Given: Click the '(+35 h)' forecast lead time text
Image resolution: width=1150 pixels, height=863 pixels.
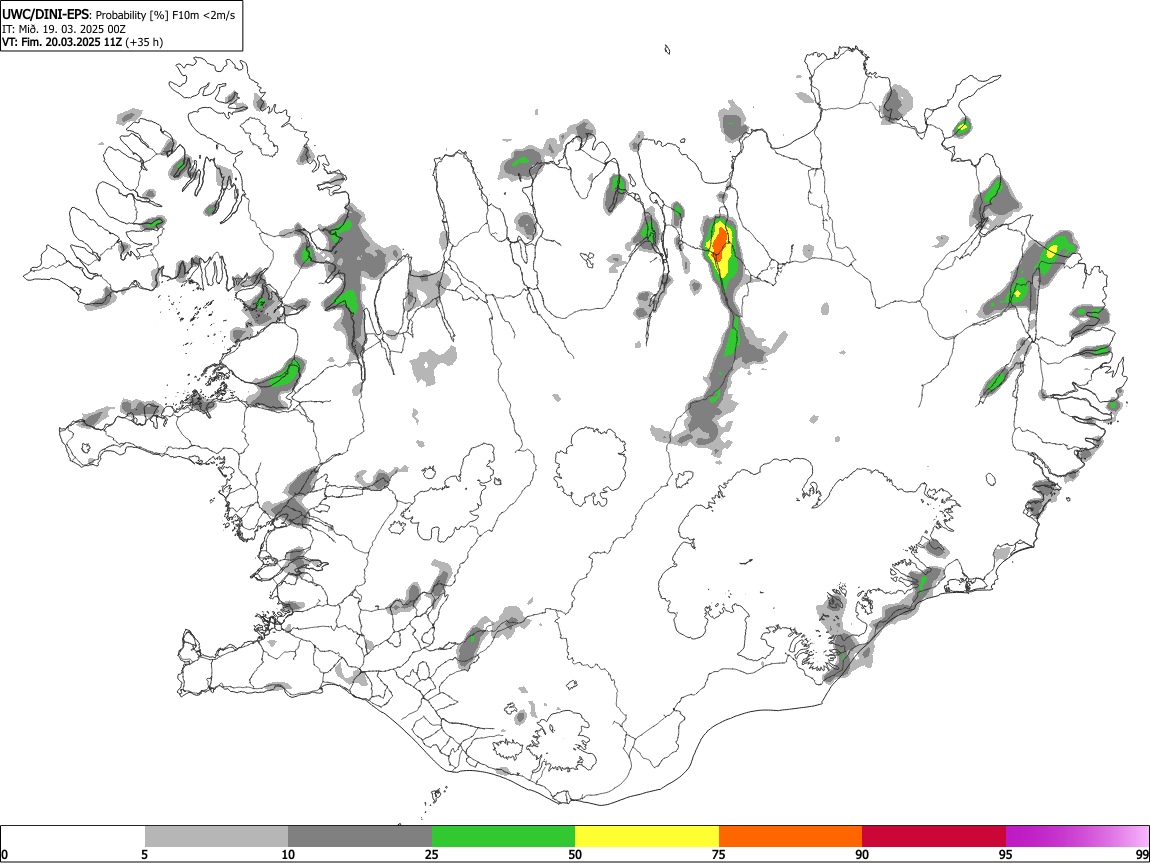Looking at the screenshot, I should (x=144, y=42).
